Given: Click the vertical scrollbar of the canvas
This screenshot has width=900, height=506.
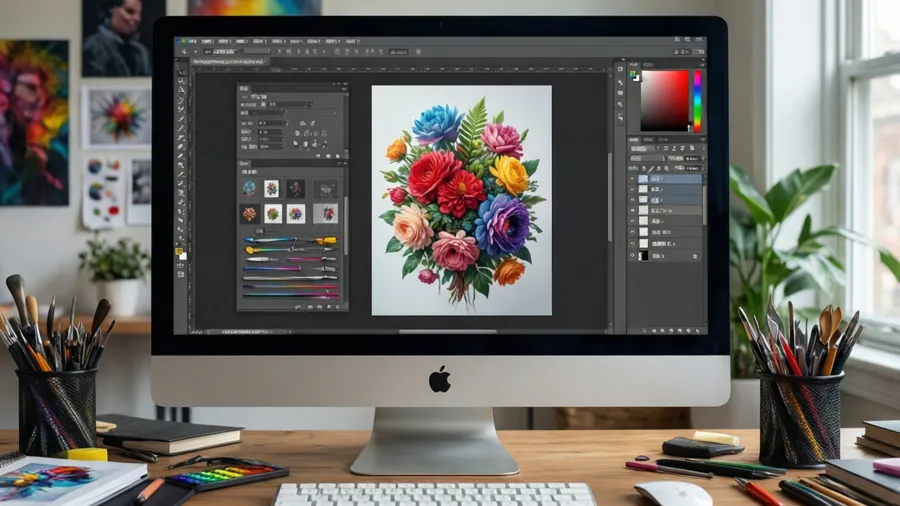Looking at the screenshot, I should (x=610, y=198).
